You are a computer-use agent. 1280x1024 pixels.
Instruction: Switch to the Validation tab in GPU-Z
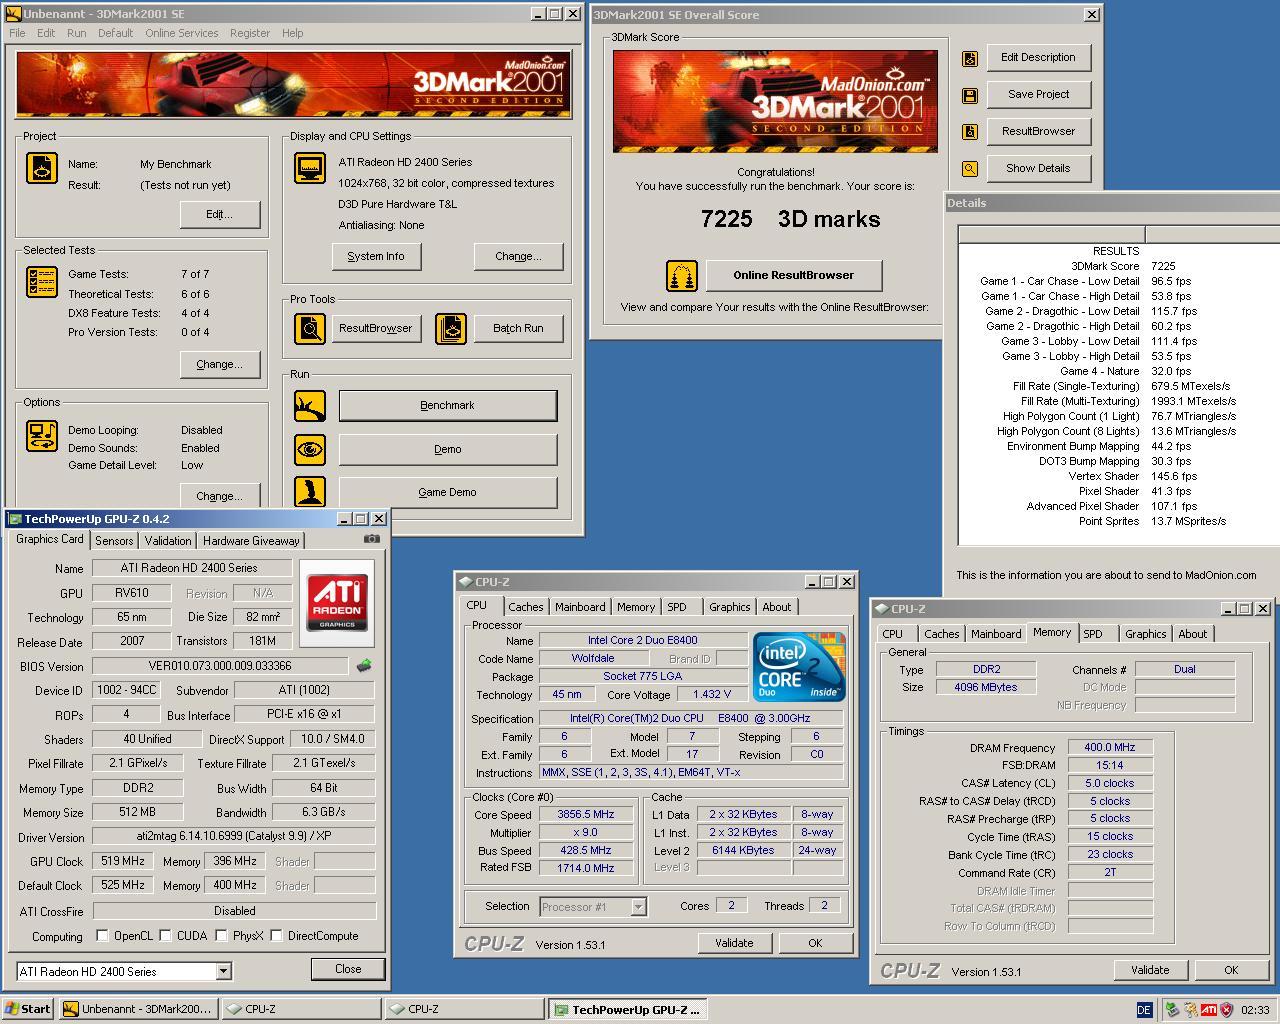[168, 540]
